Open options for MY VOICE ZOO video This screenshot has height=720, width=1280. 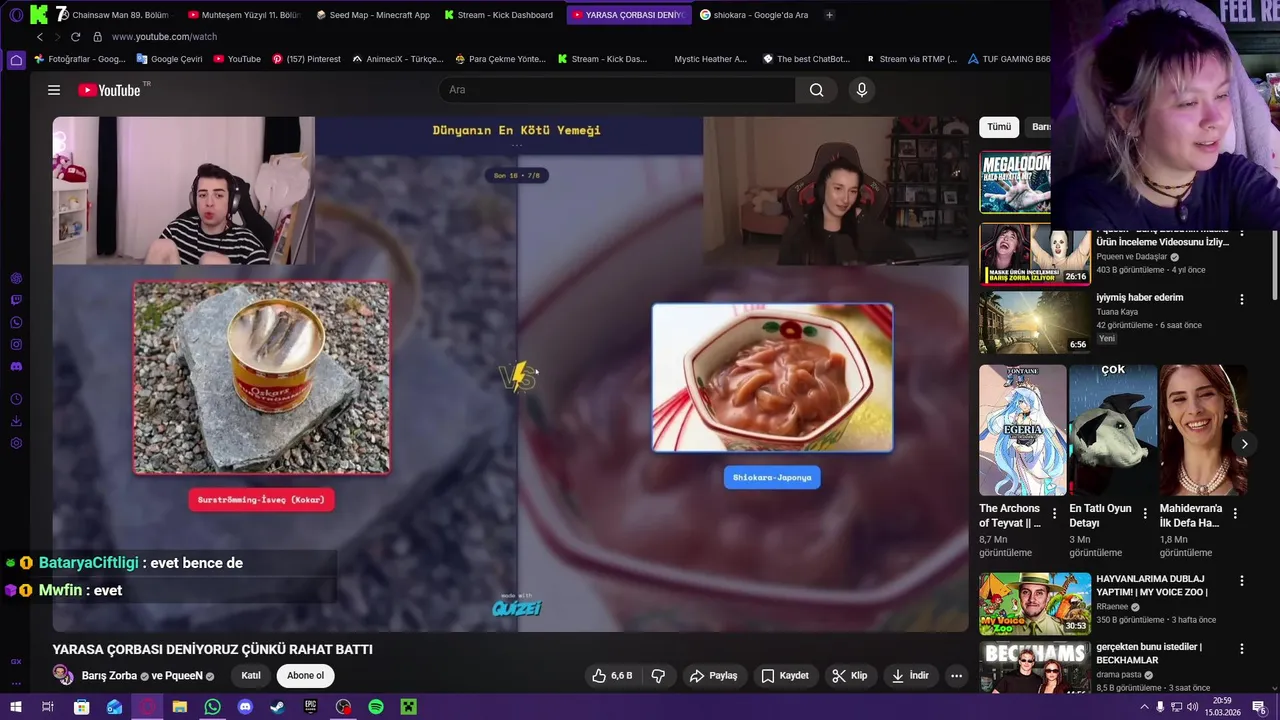pyautogui.click(x=1242, y=581)
